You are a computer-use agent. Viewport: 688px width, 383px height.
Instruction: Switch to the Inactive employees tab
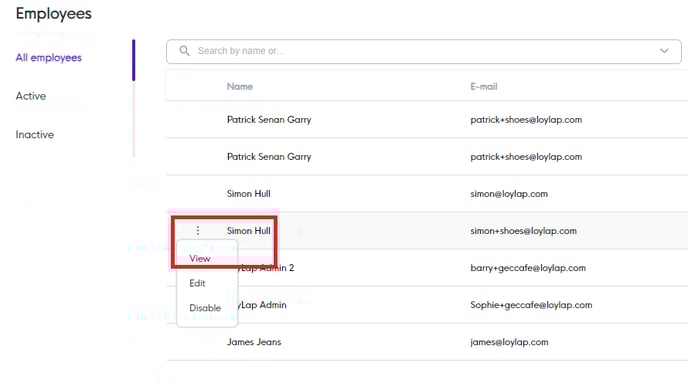click(35, 135)
